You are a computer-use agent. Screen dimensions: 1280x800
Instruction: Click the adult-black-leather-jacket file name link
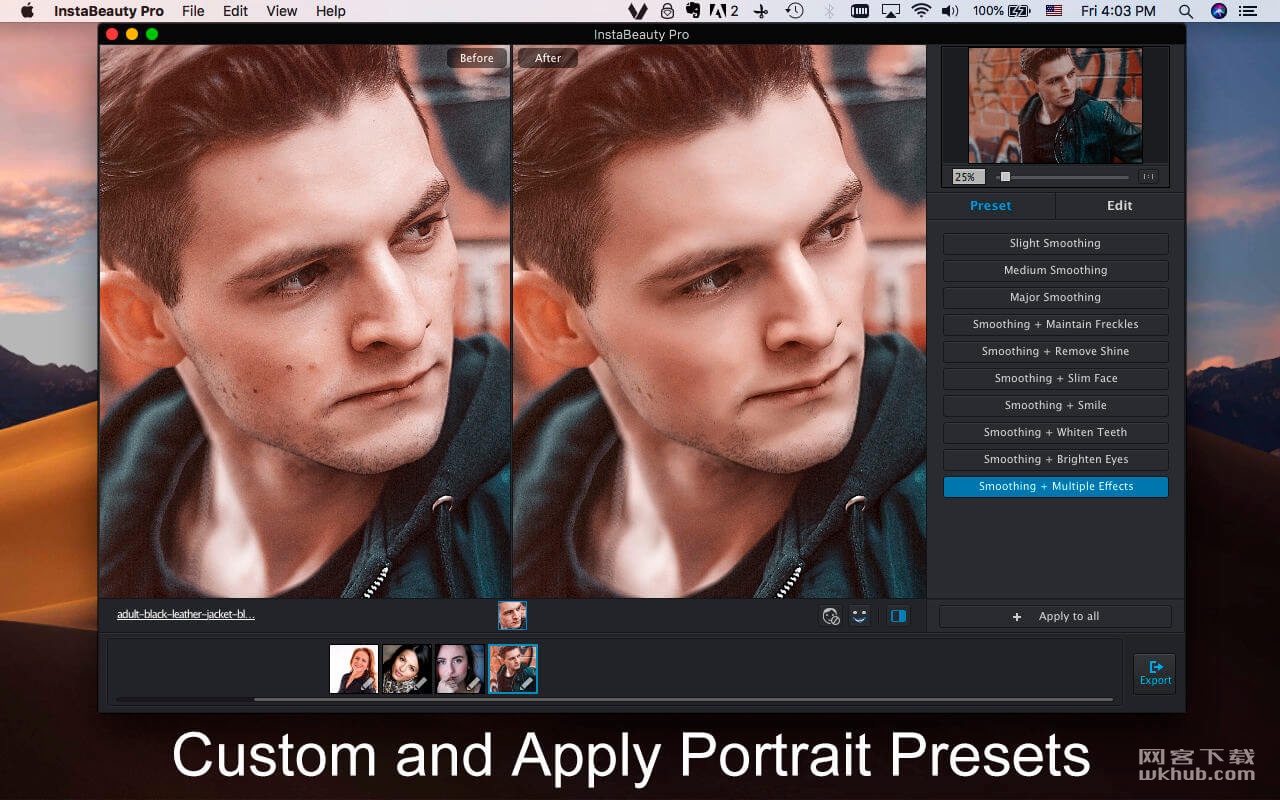(186, 615)
